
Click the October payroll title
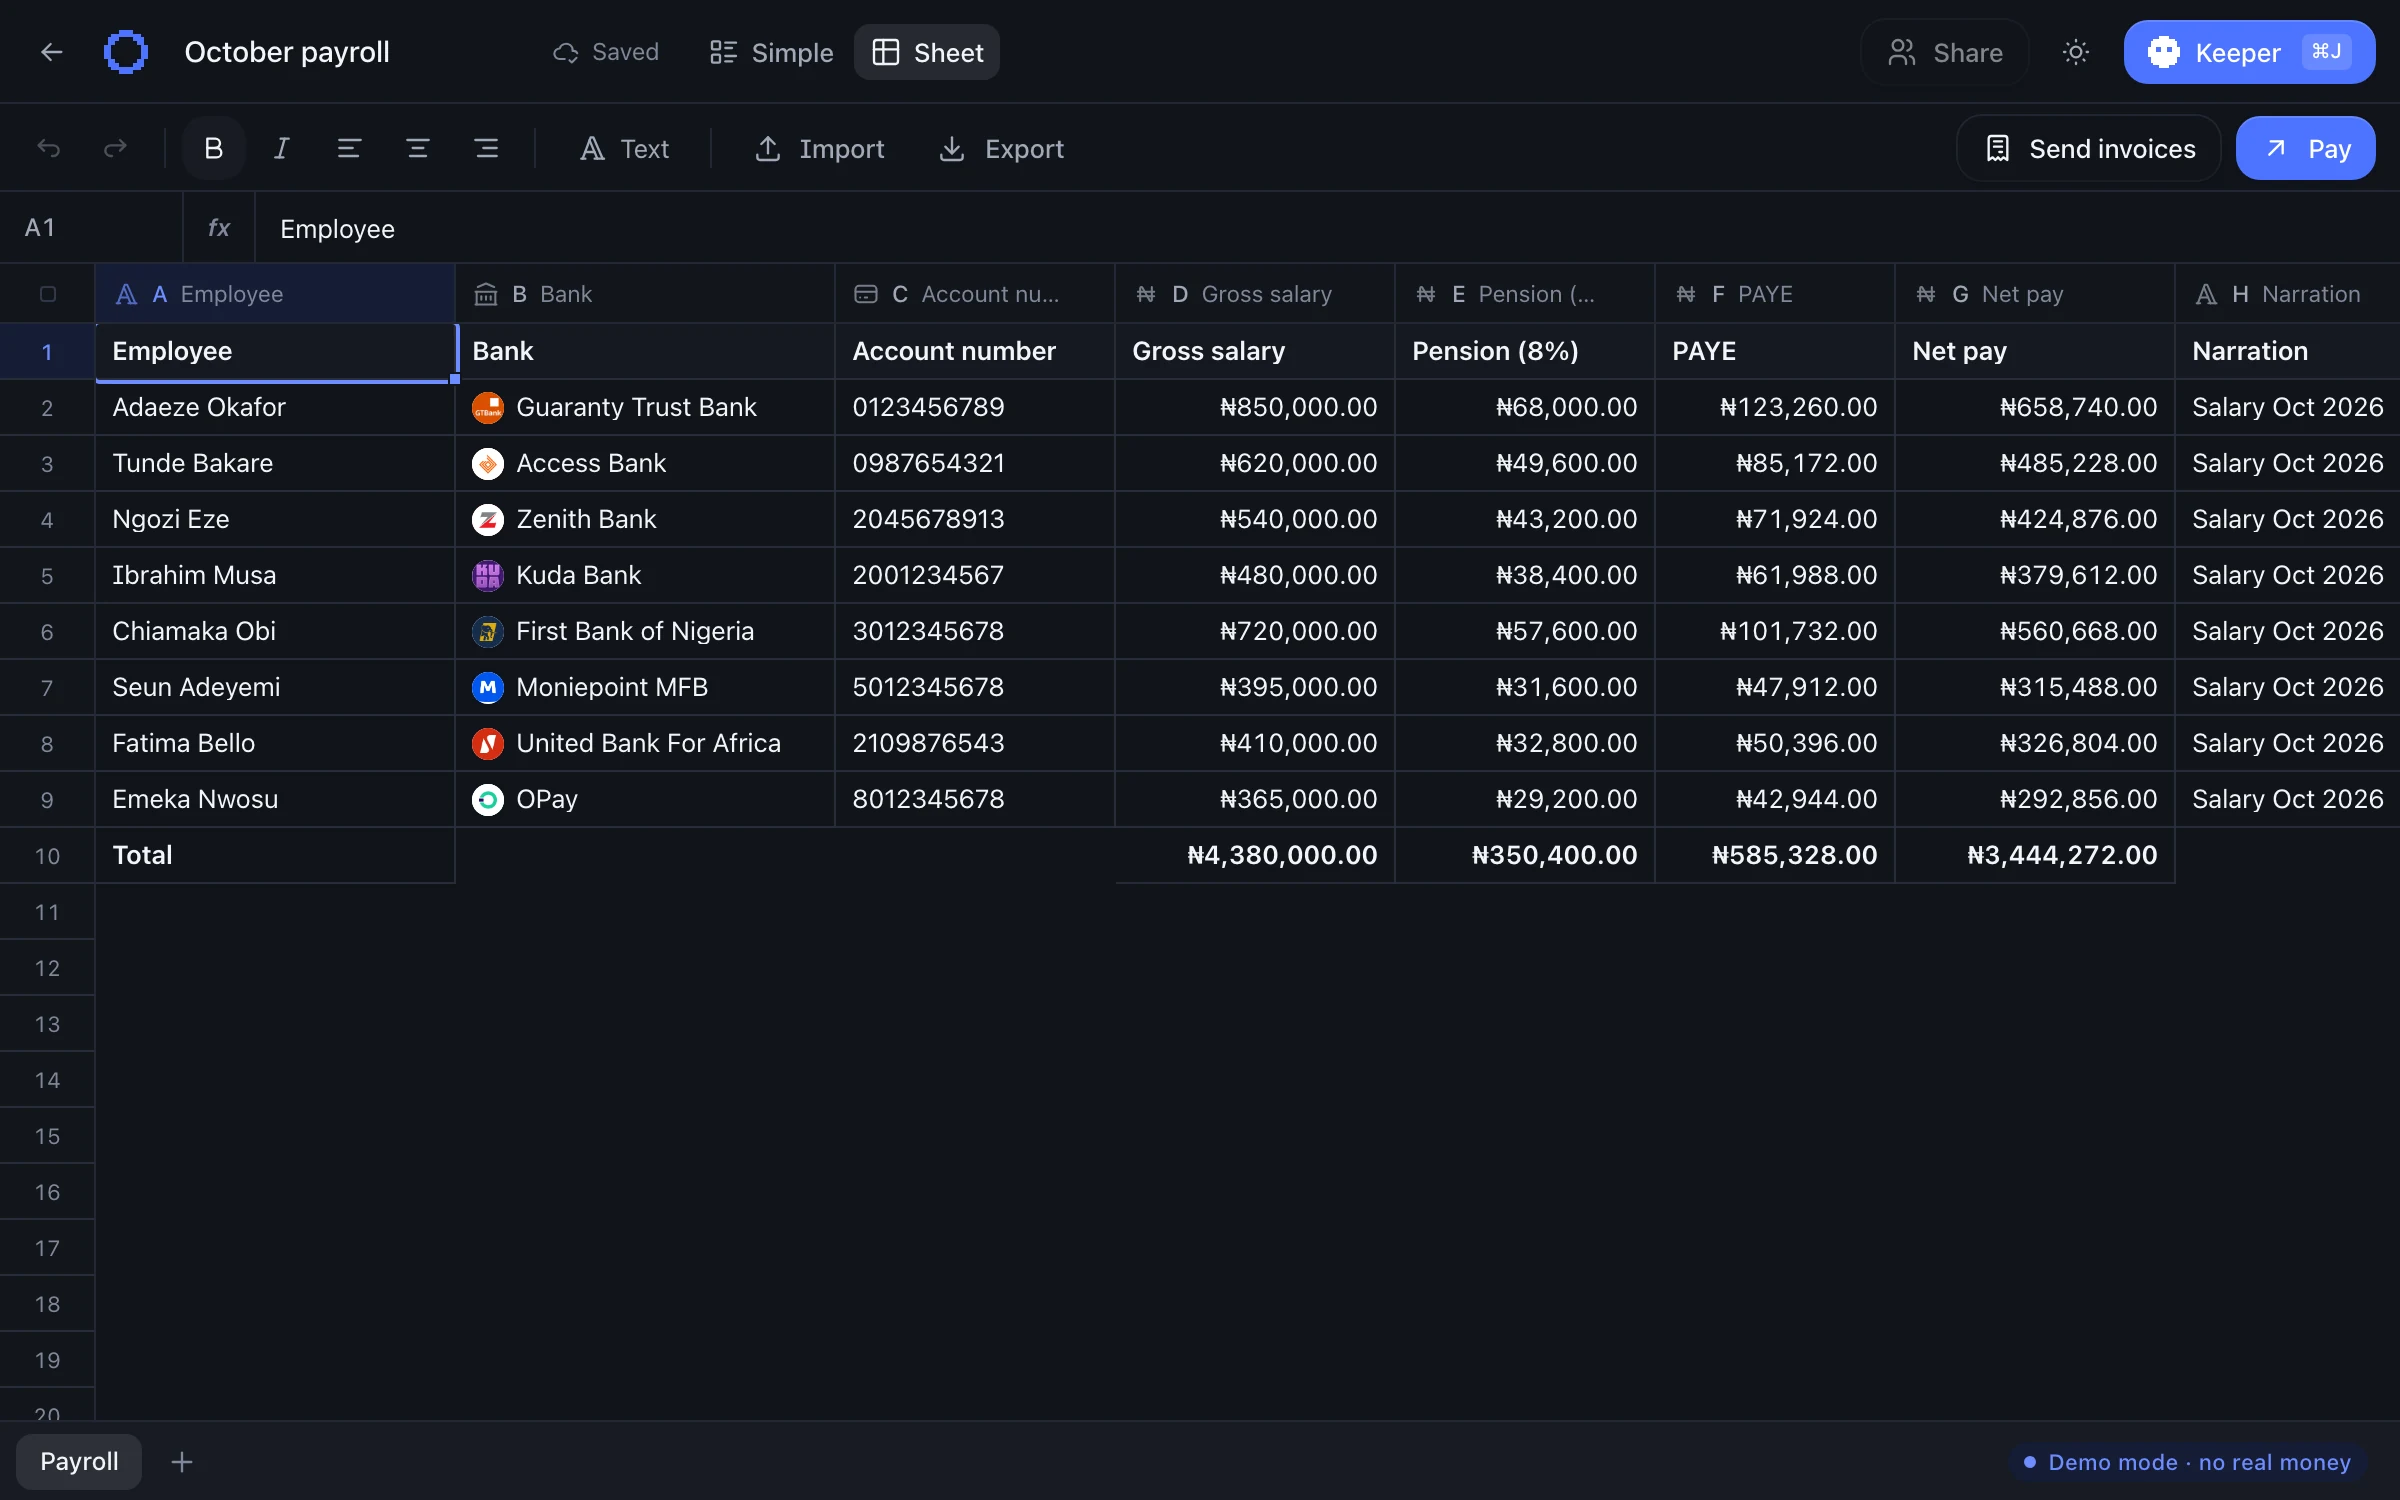(287, 52)
